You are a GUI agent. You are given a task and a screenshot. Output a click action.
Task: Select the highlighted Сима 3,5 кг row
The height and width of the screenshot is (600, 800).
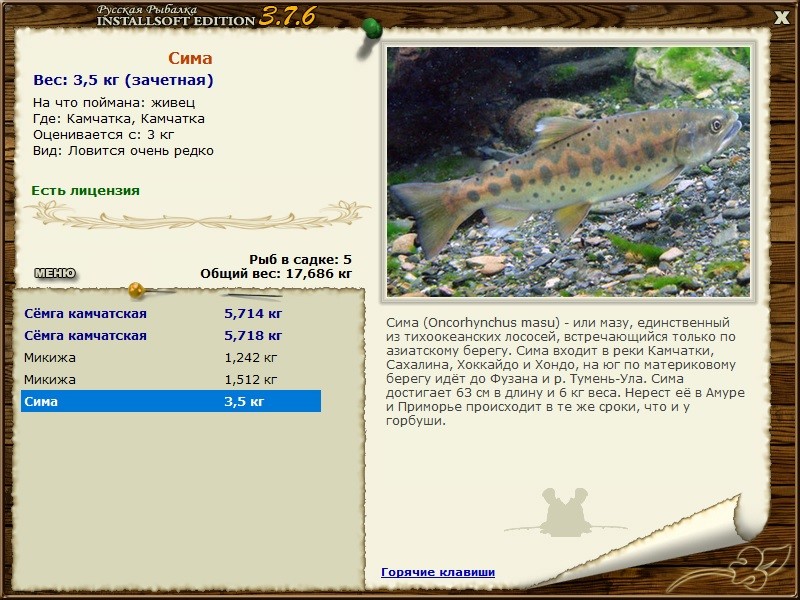click(171, 401)
